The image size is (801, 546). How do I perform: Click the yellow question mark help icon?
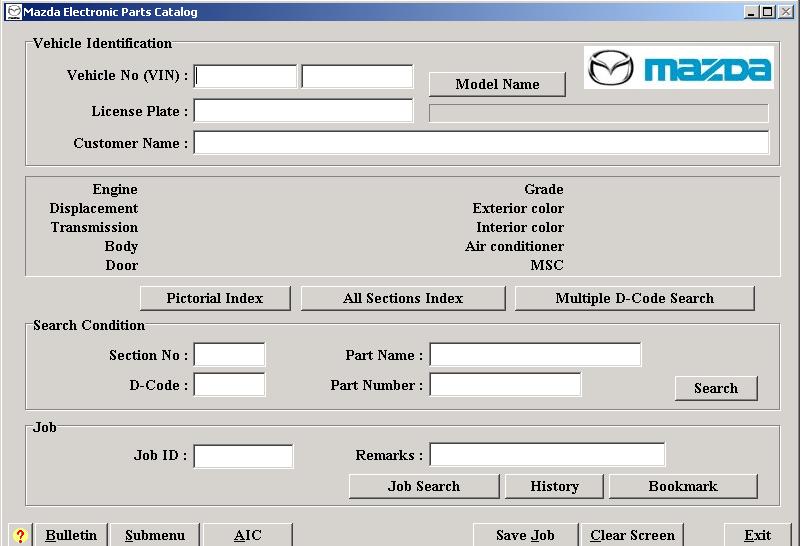coord(20,535)
